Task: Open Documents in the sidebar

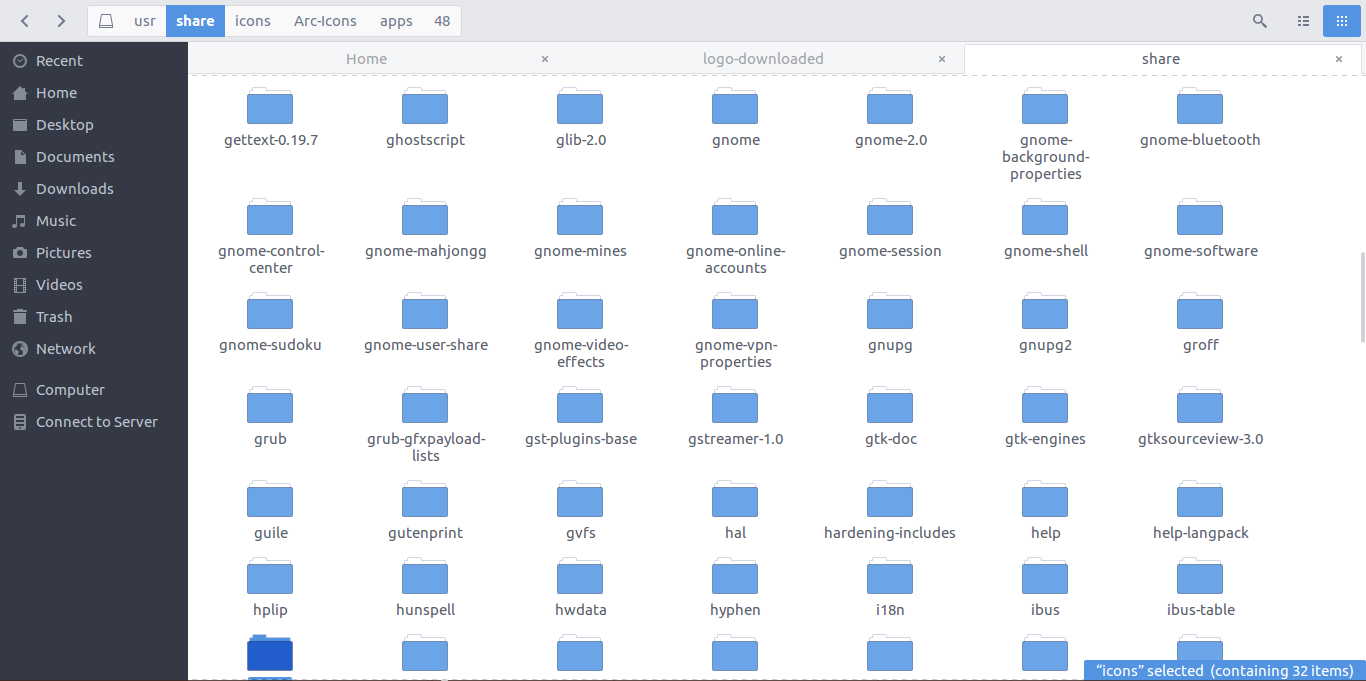Action: (94, 157)
